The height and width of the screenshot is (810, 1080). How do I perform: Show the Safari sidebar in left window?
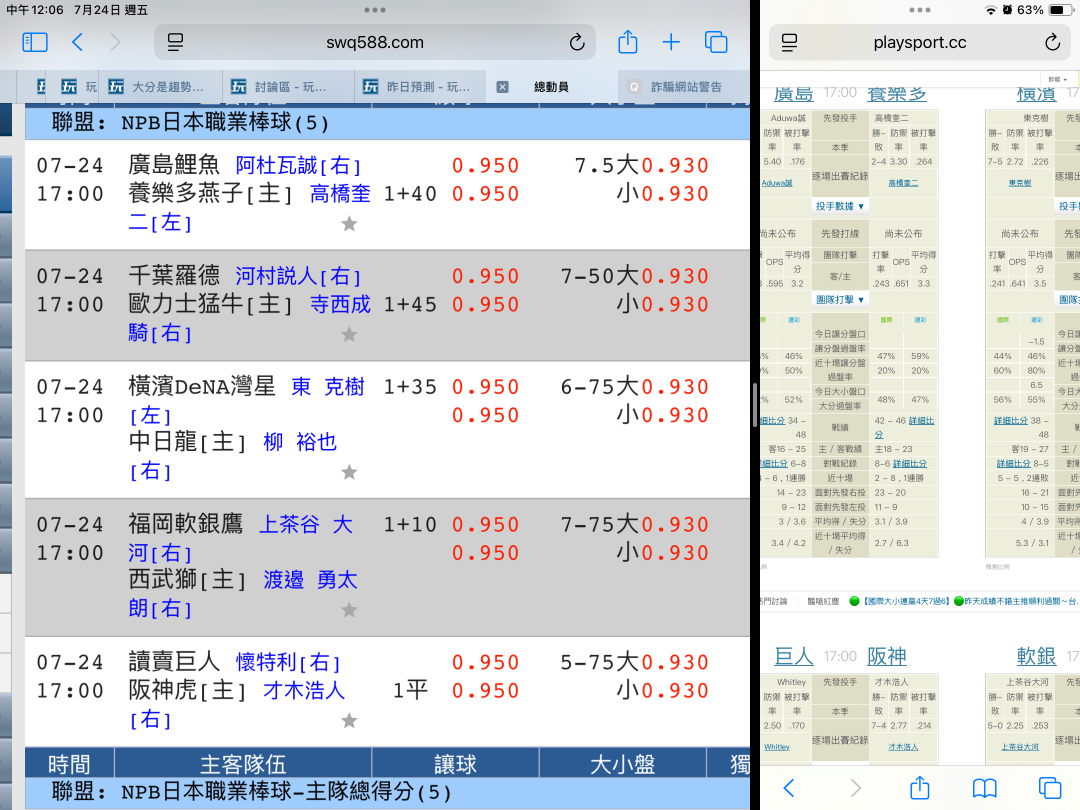point(35,42)
